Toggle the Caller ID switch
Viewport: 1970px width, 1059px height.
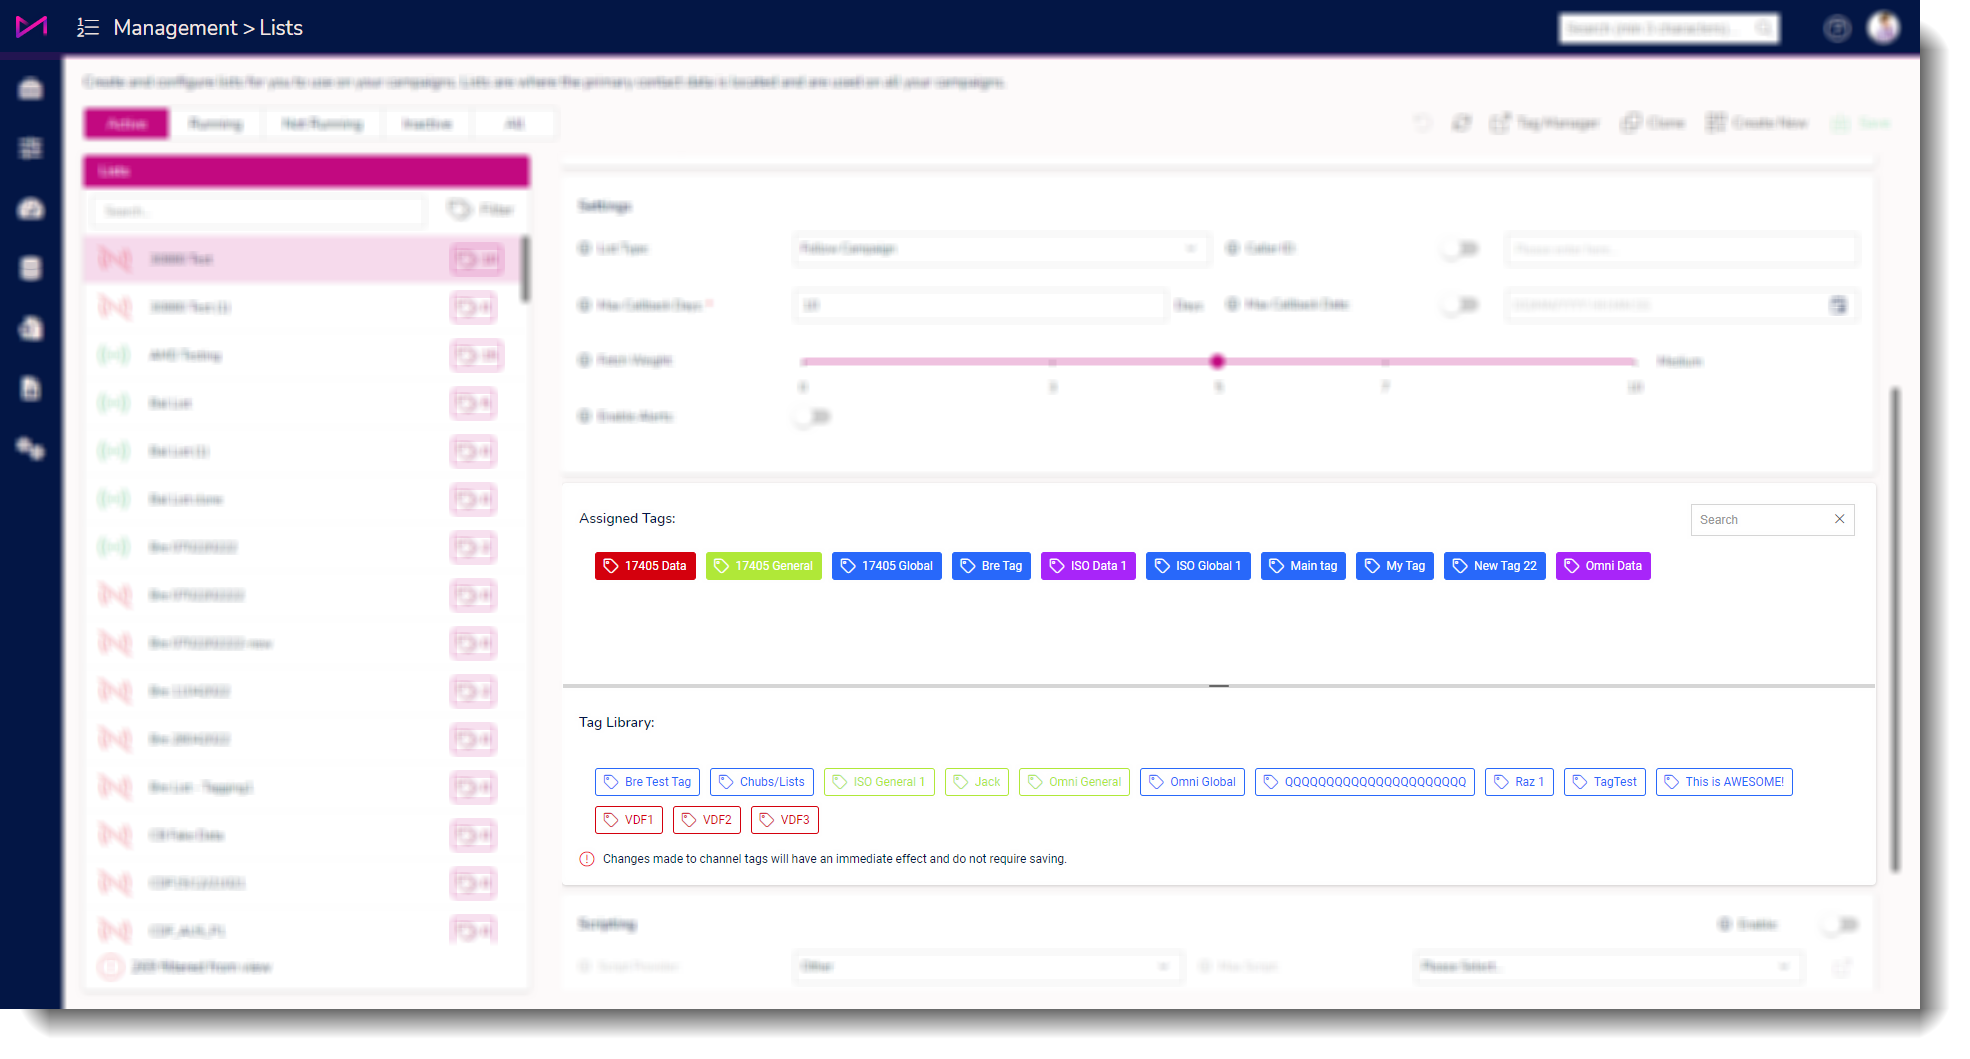[x=1461, y=248]
